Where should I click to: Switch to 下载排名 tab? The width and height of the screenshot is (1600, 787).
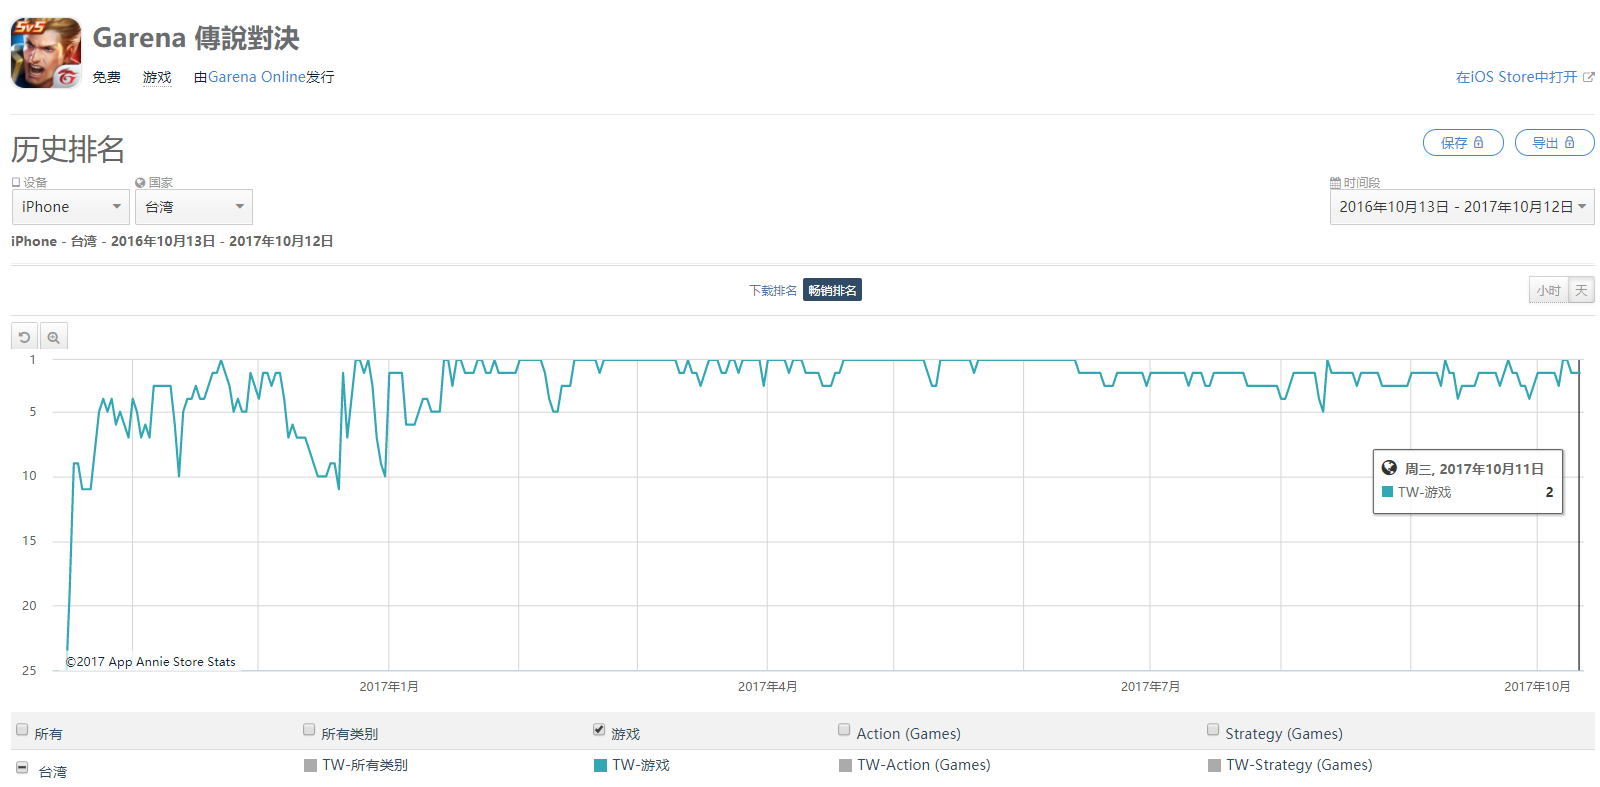coord(773,290)
